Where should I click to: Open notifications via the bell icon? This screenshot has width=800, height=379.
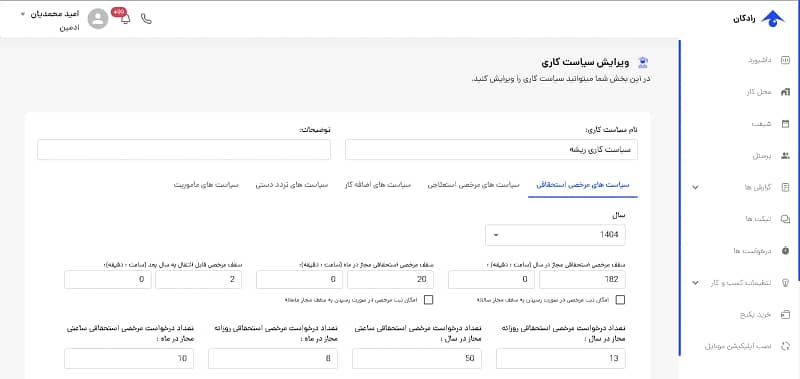125,19
